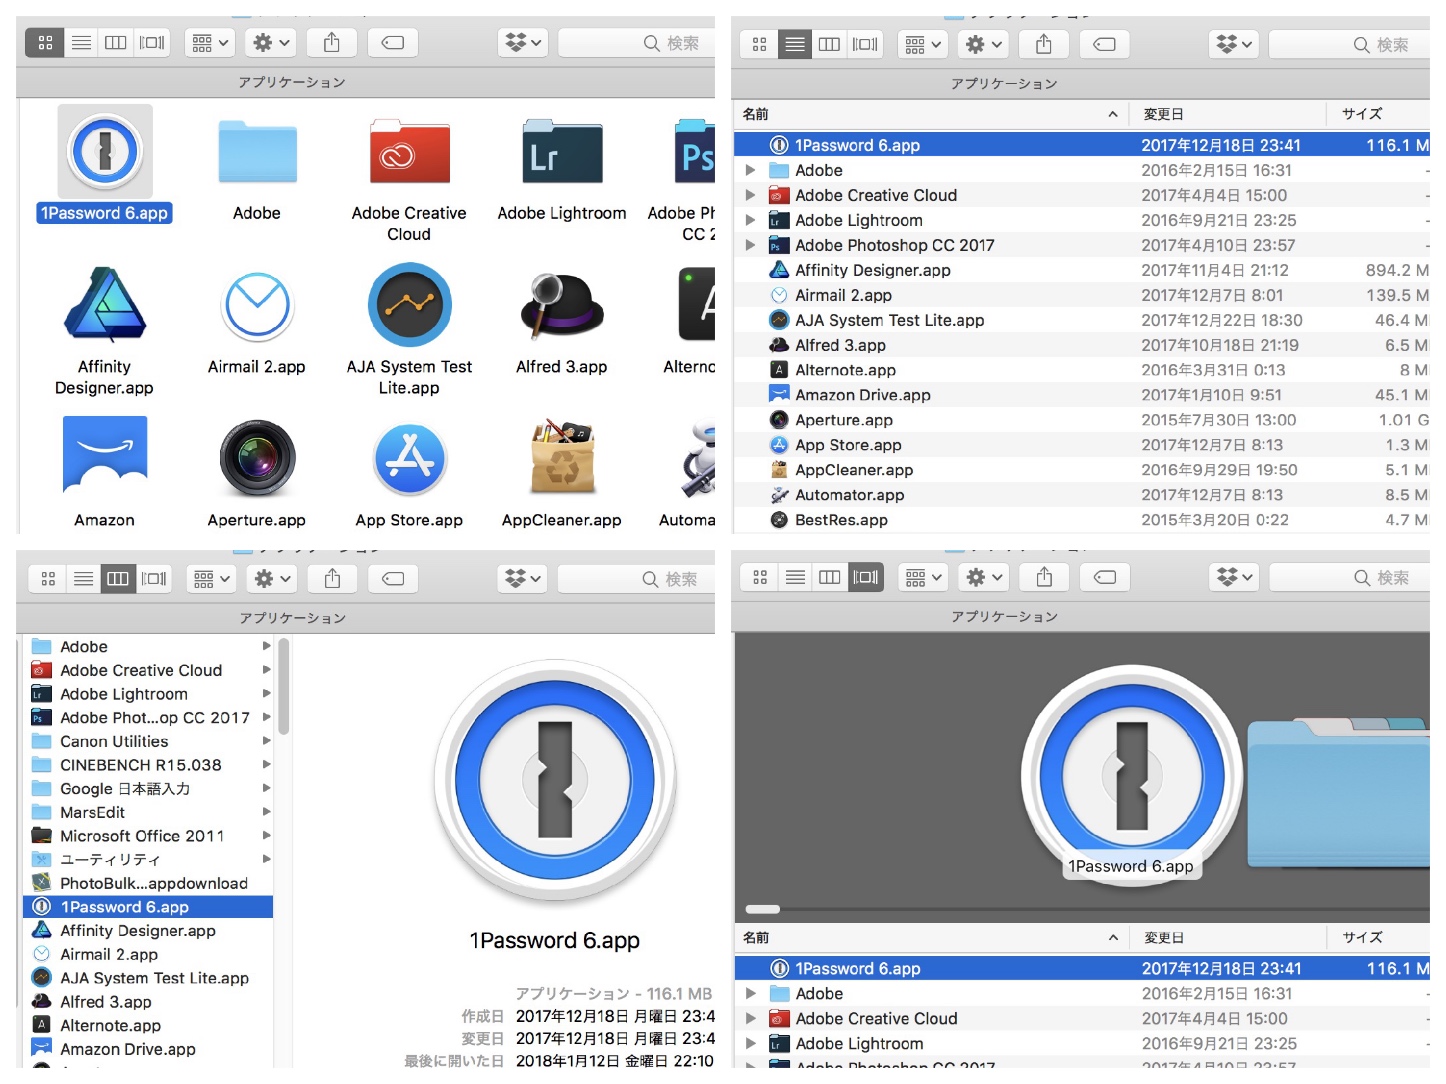Switch icon-view window to column view
Viewport: 1446px width, 1084px height.
pyautogui.click(x=116, y=43)
